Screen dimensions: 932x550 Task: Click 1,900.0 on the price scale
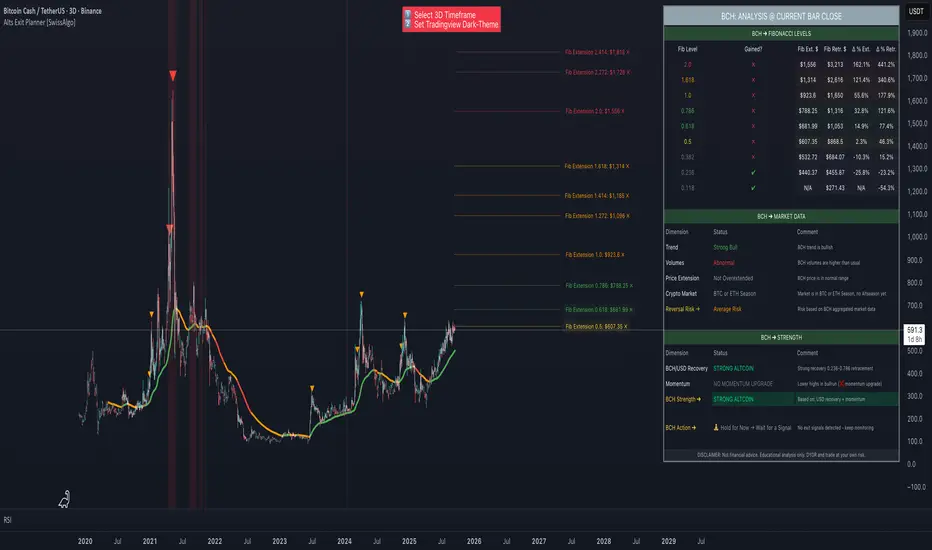917,33
